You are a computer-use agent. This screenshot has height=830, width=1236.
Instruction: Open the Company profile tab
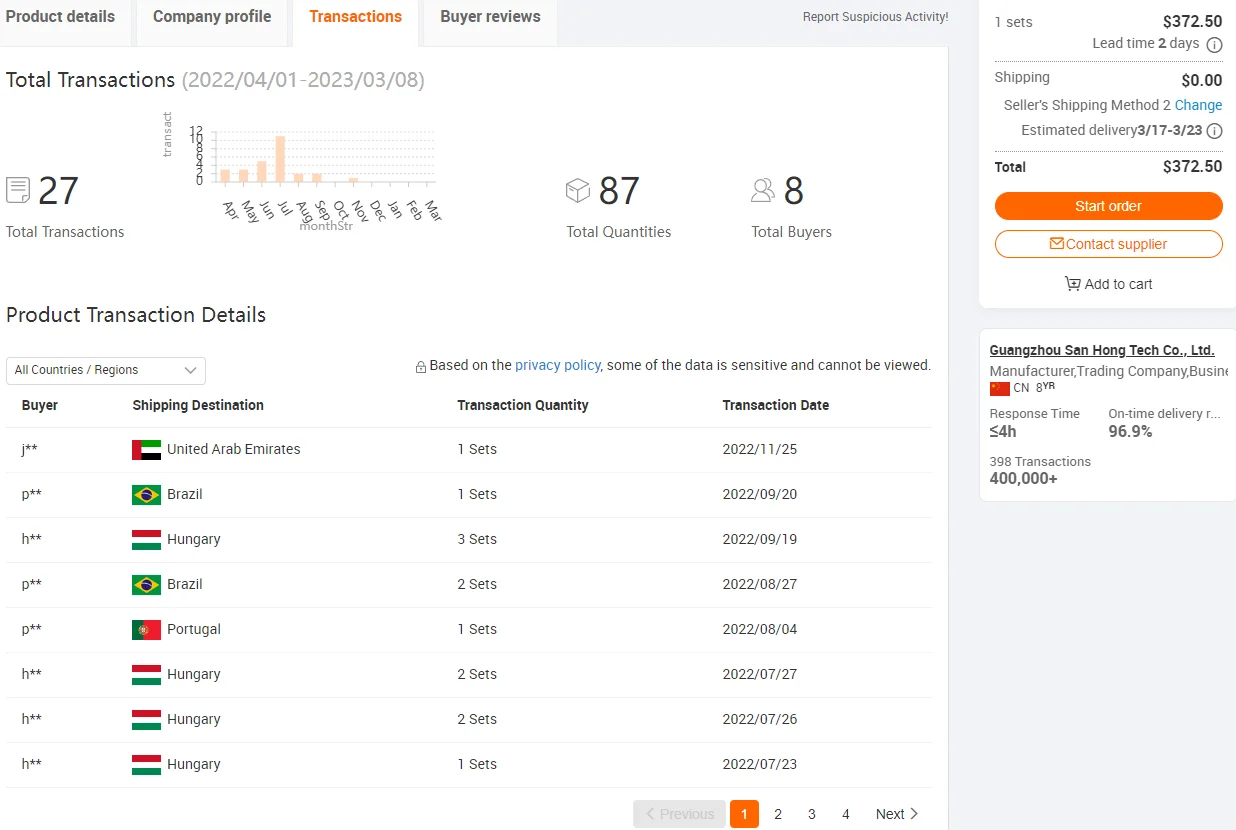[x=212, y=17]
